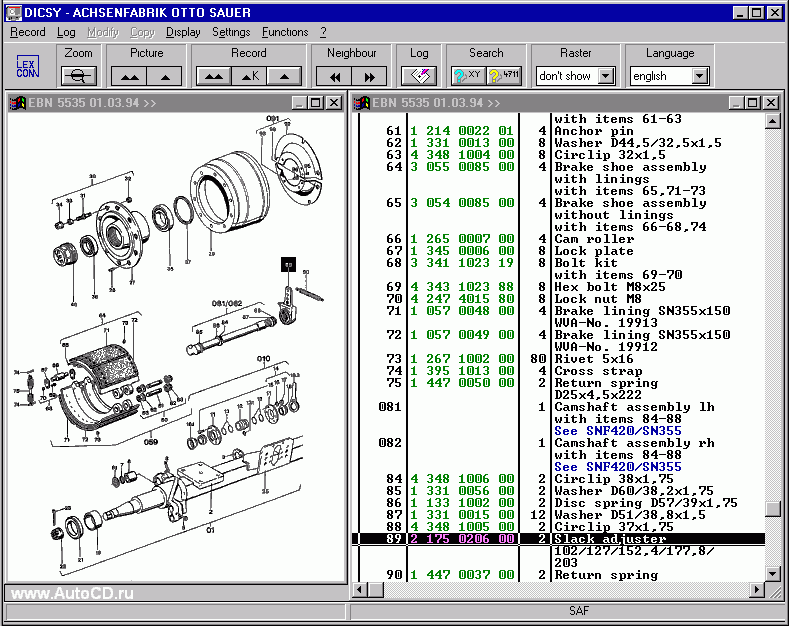The width and height of the screenshot is (789, 626).
Task: Click the Zoom magnifier button
Action: pyautogui.click(x=78, y=76)
